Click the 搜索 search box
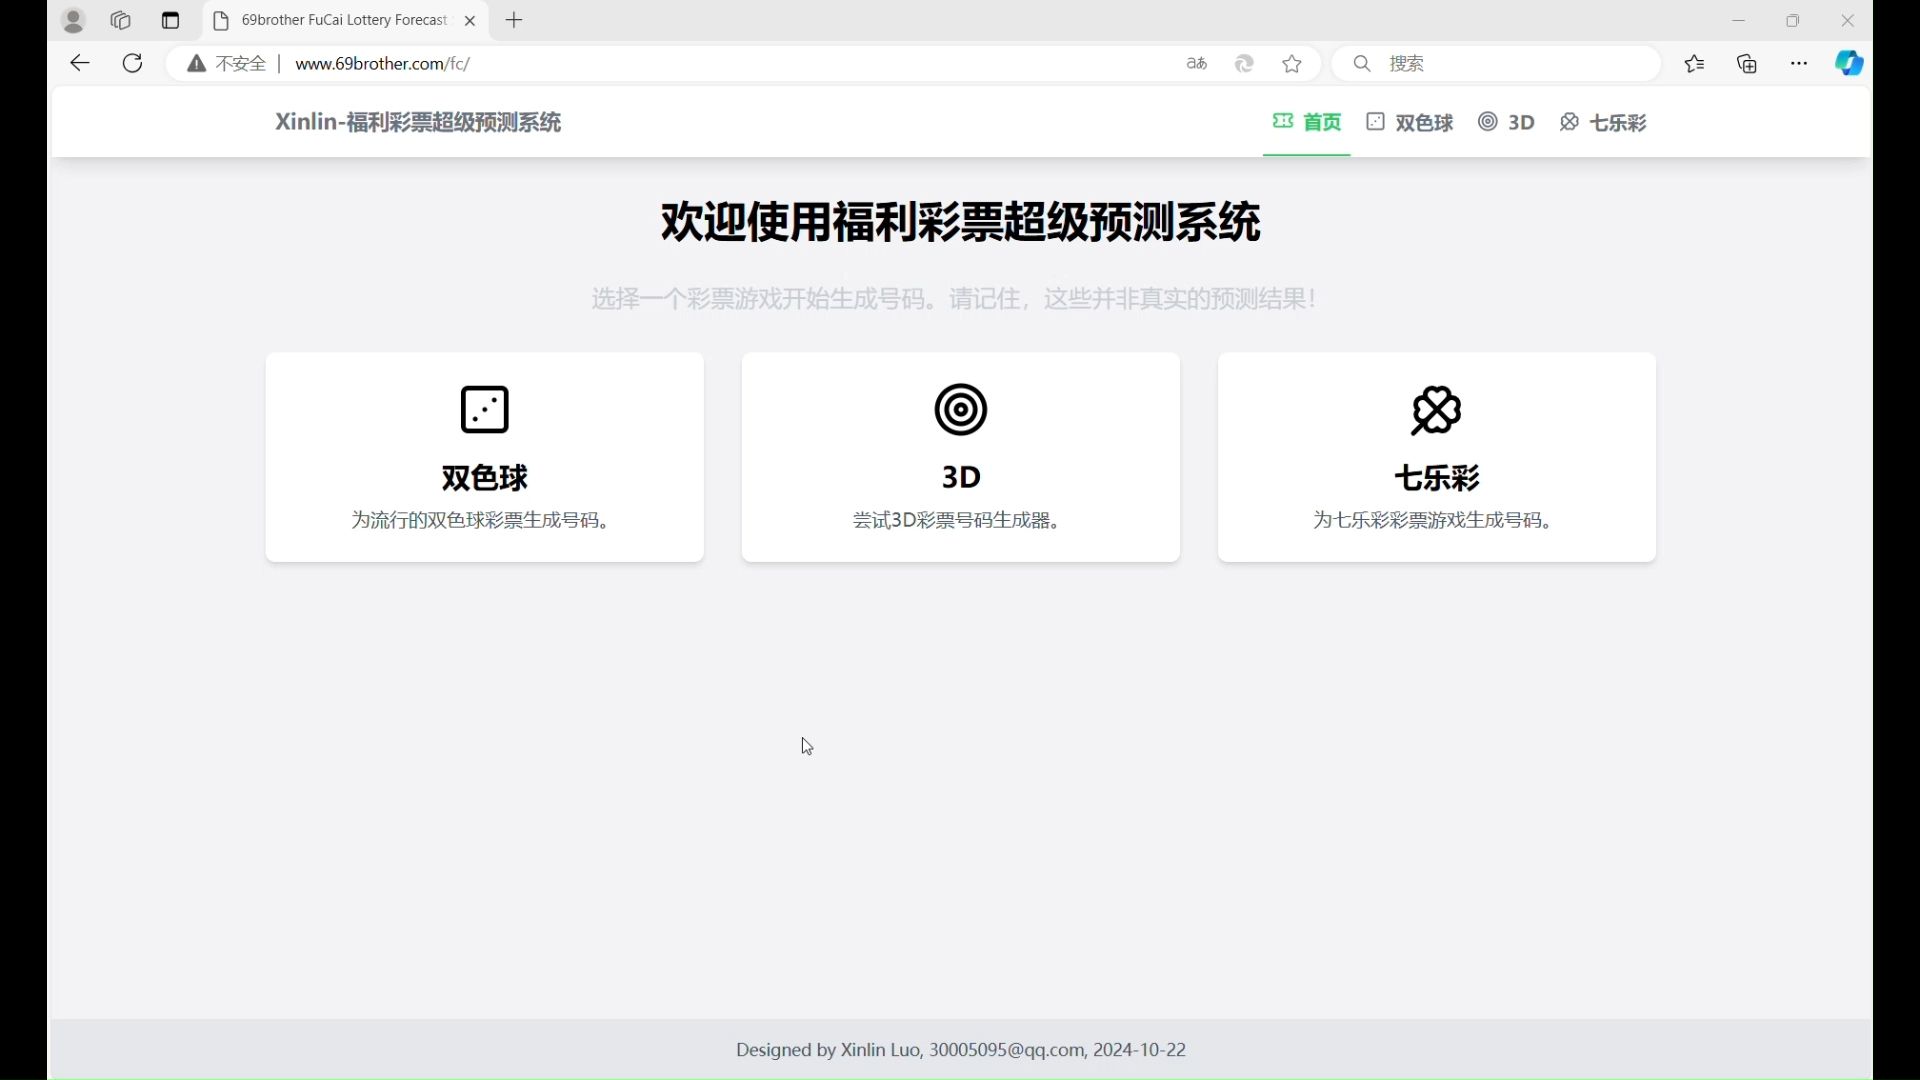This screenshot has height=1080, width=1920. tap(1497, 63)
